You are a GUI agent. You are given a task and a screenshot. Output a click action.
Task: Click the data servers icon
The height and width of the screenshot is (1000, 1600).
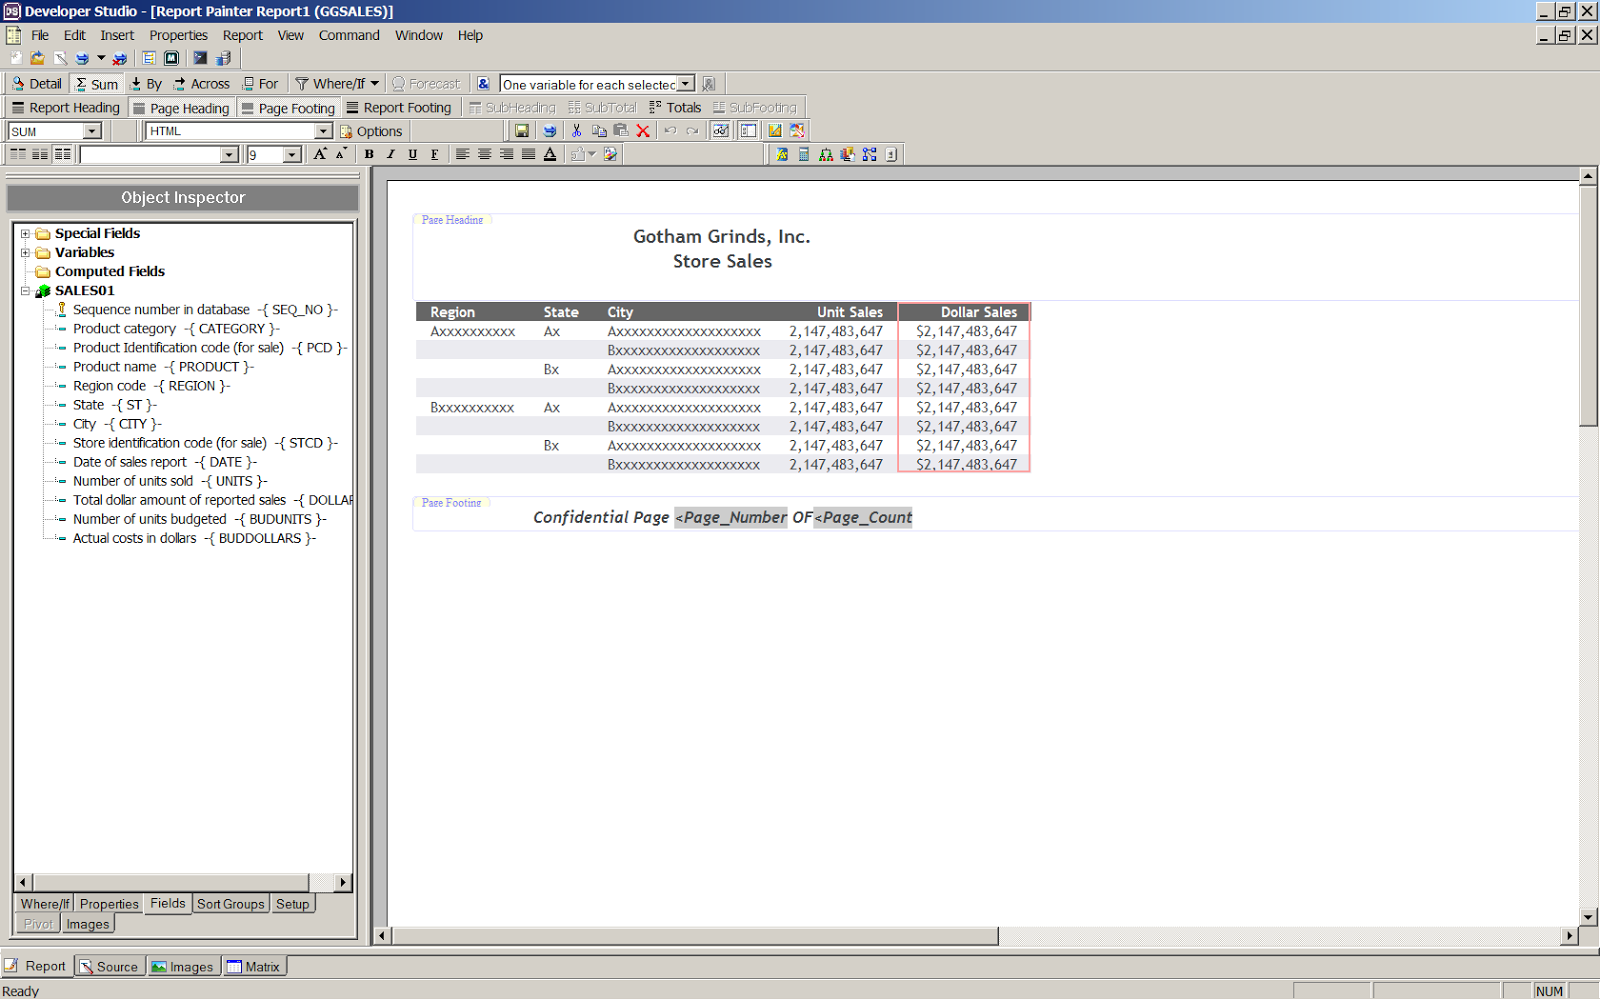223,58
